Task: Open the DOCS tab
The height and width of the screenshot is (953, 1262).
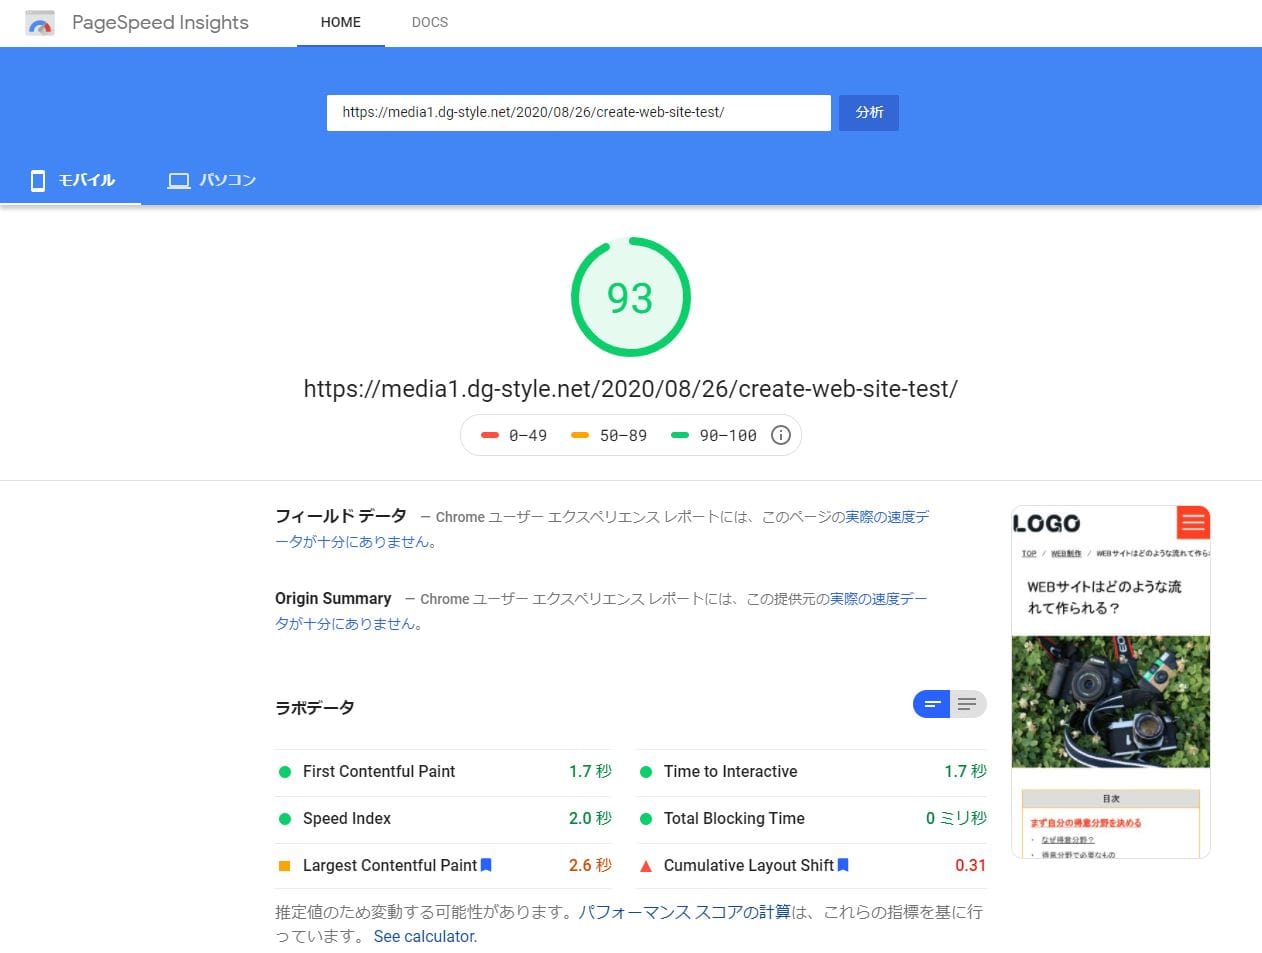Action: [430, 22]
